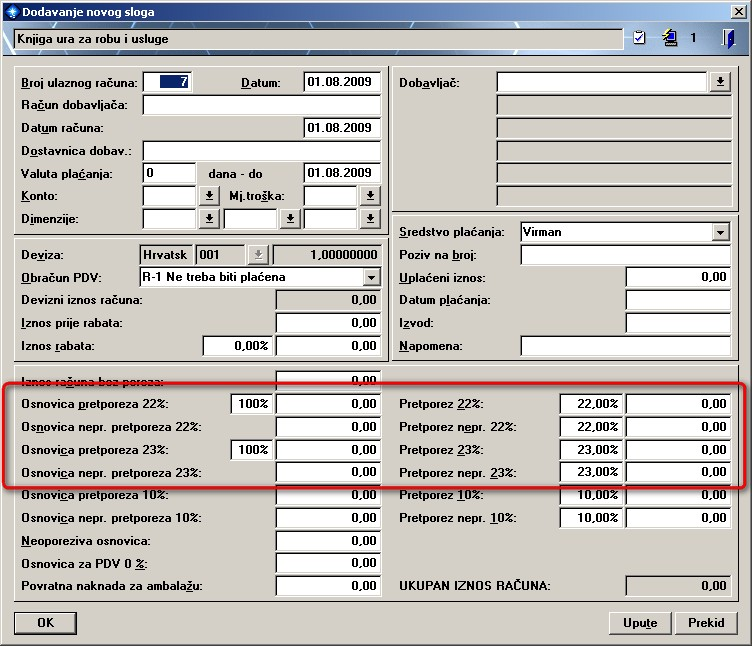Close the Dodavanje novog sloga window
This screenshot has width=752, height=646.
point(739,12)
